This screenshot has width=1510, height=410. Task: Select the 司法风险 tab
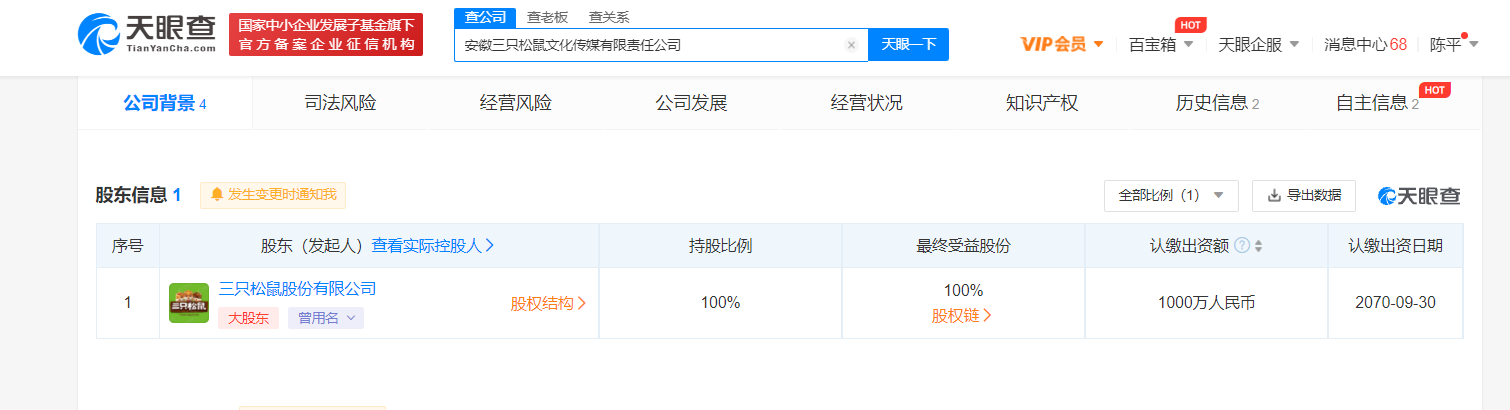(340, 103)
